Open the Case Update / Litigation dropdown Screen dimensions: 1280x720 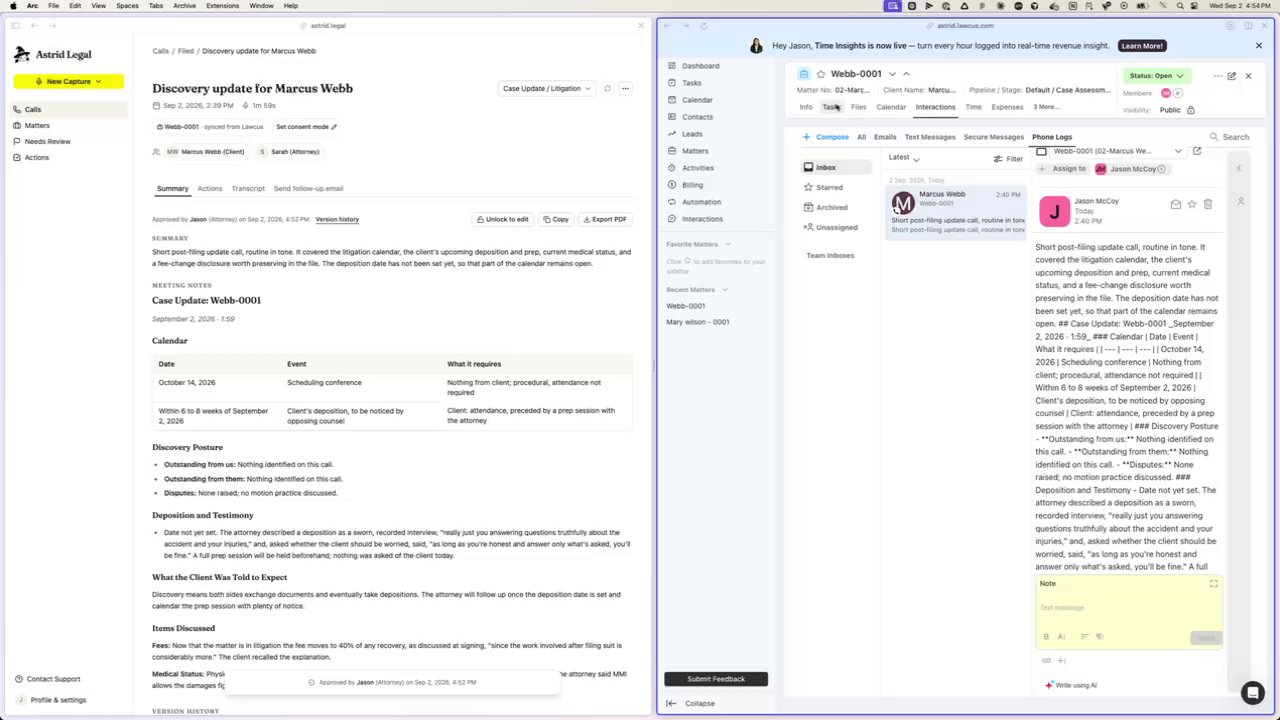(547, 88)
